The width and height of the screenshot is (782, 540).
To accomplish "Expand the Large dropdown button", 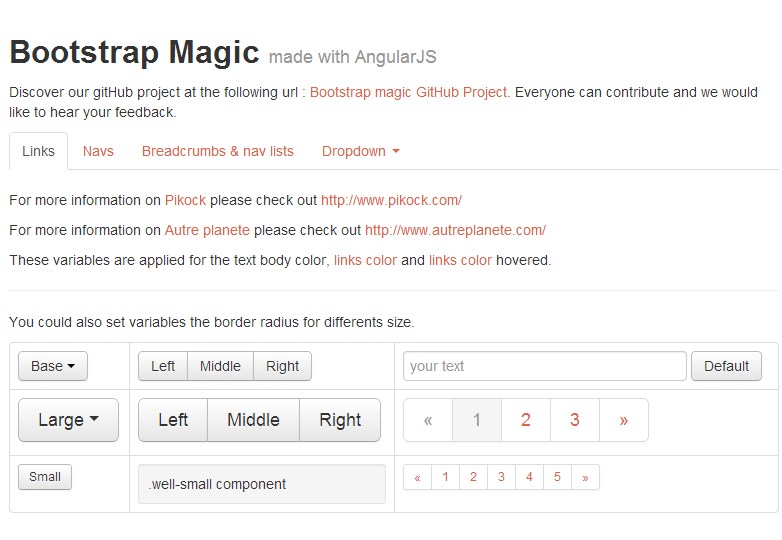I will (68, 420).
